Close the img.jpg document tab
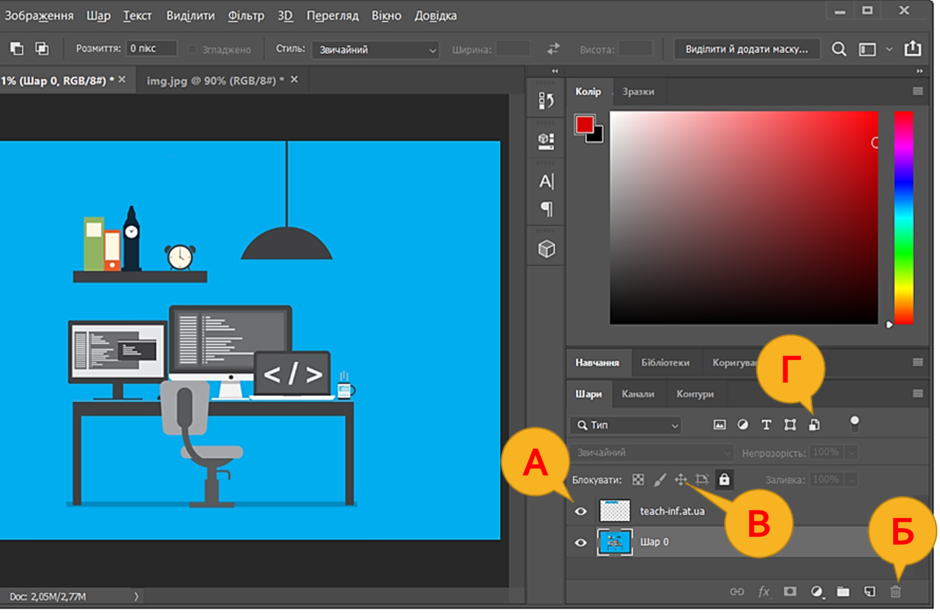 point(294,79)
